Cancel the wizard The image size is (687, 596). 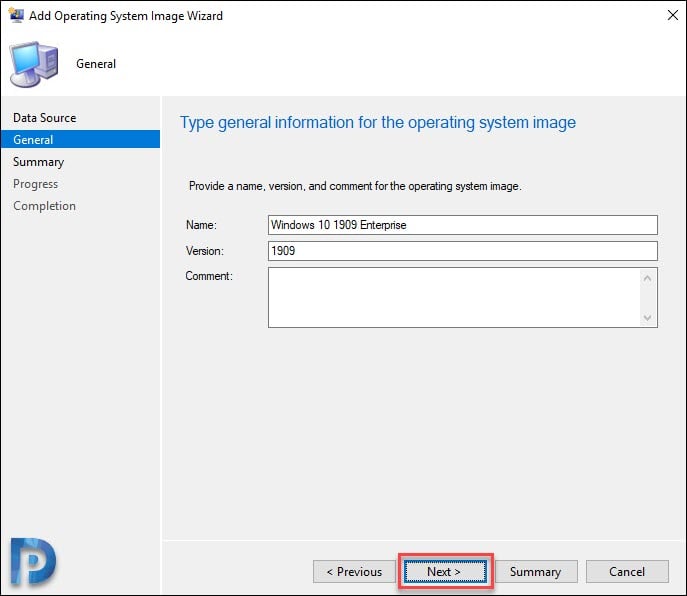pos(627,571)
